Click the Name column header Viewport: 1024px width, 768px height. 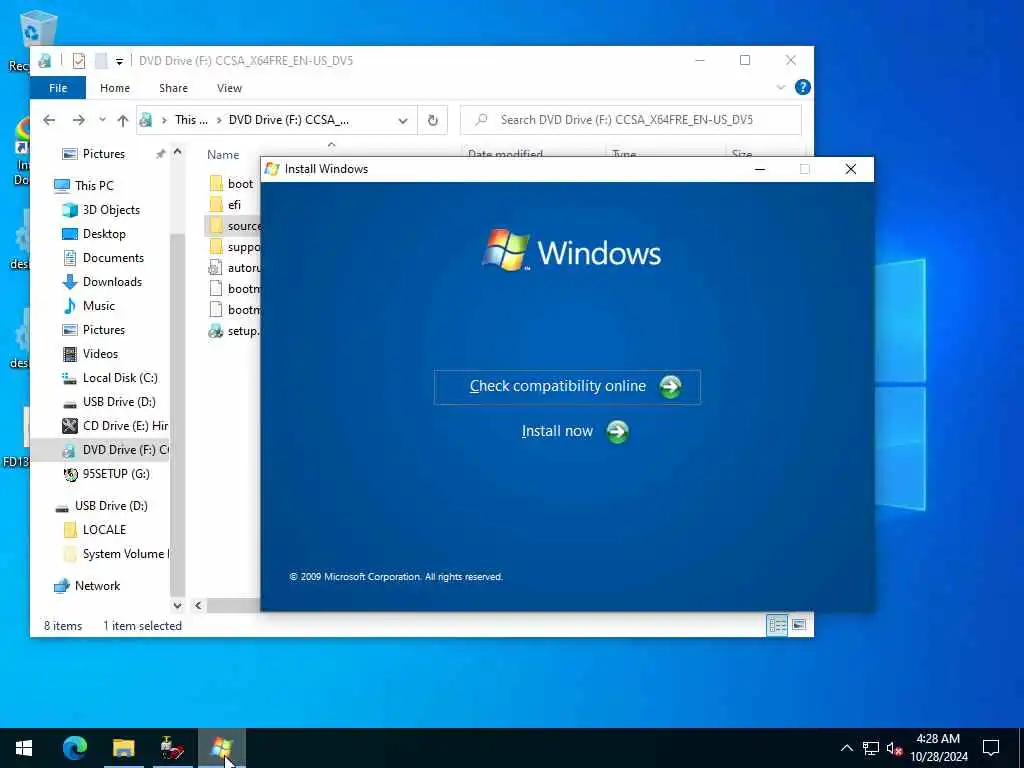[223, 155]
